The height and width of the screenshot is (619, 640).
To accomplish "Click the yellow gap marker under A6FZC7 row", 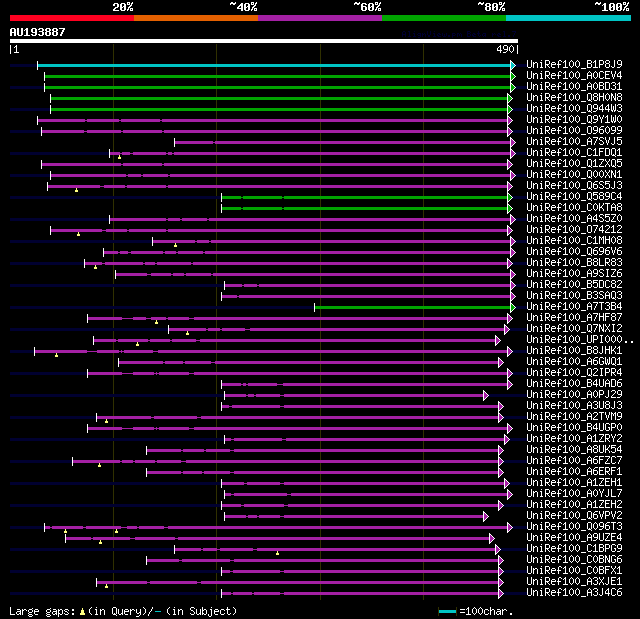I will point(99,465).
